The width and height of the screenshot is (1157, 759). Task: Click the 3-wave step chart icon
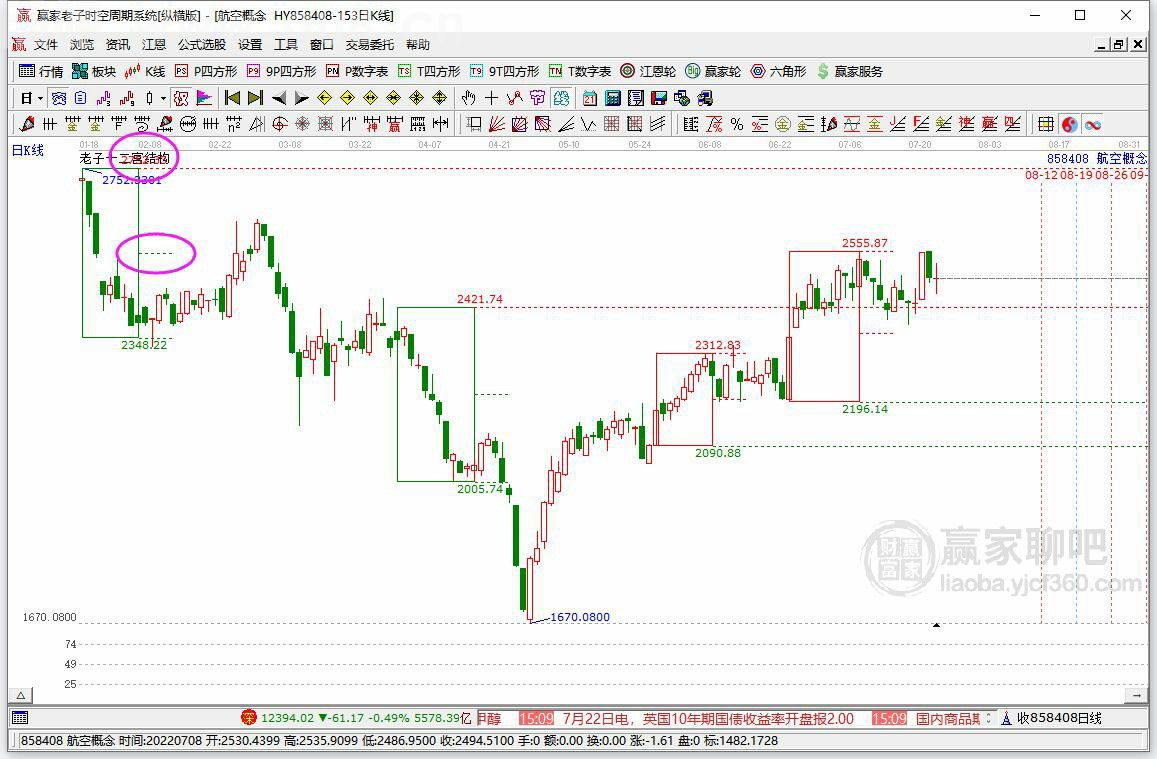tap(103, 98)
